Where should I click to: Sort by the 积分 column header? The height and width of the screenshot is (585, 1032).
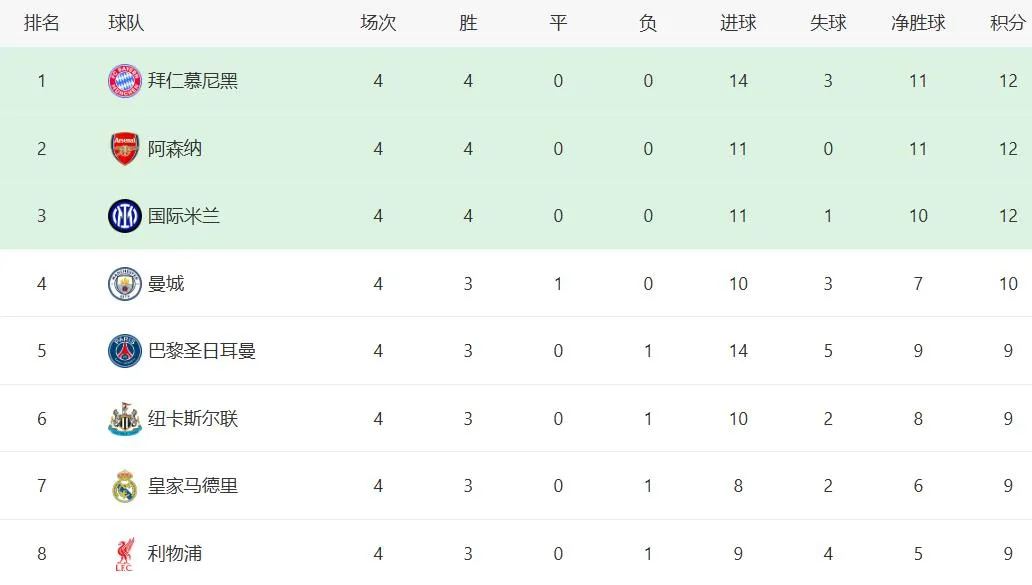click(x=1007, y=23)
